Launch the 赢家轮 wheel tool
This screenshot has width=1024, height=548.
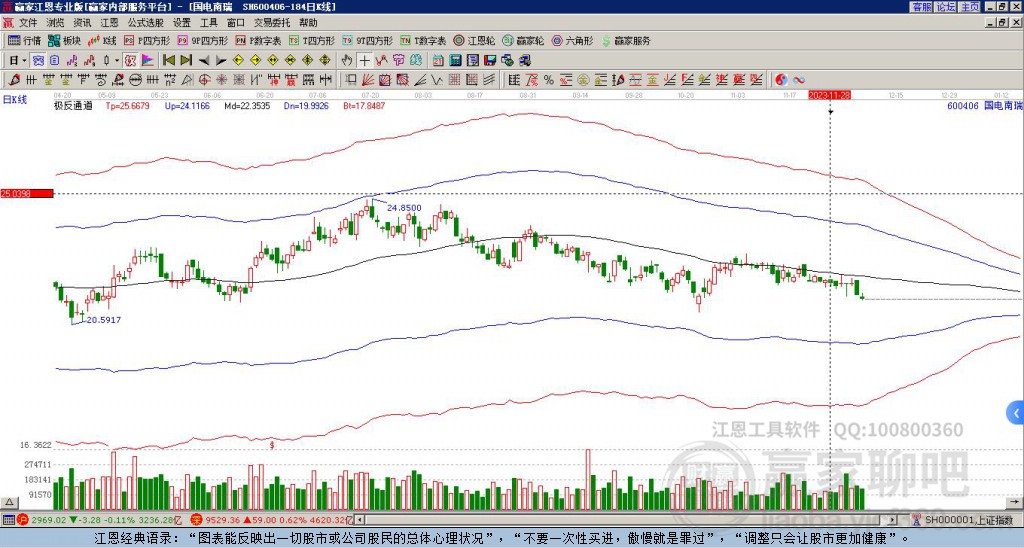point(523,40)
